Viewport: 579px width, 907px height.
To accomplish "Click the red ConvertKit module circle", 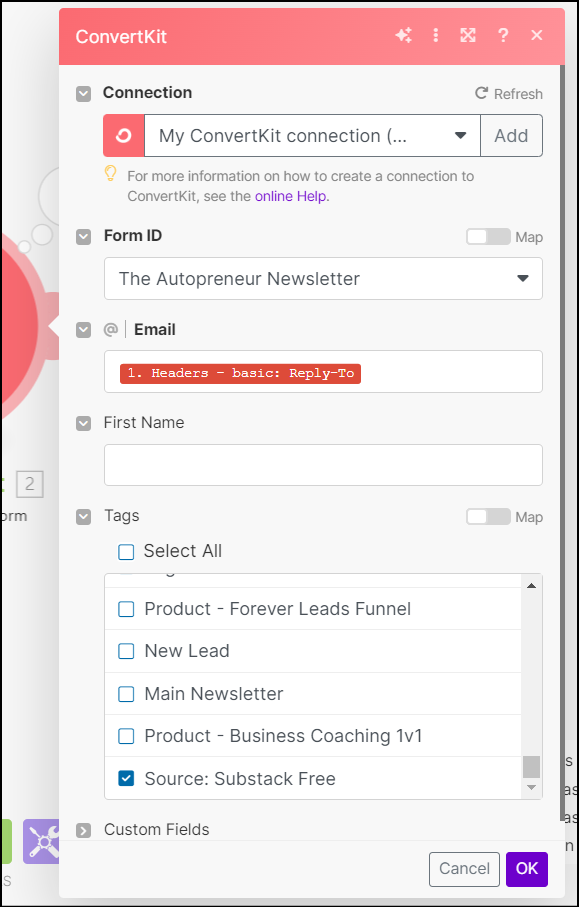I will click(17, 324).
